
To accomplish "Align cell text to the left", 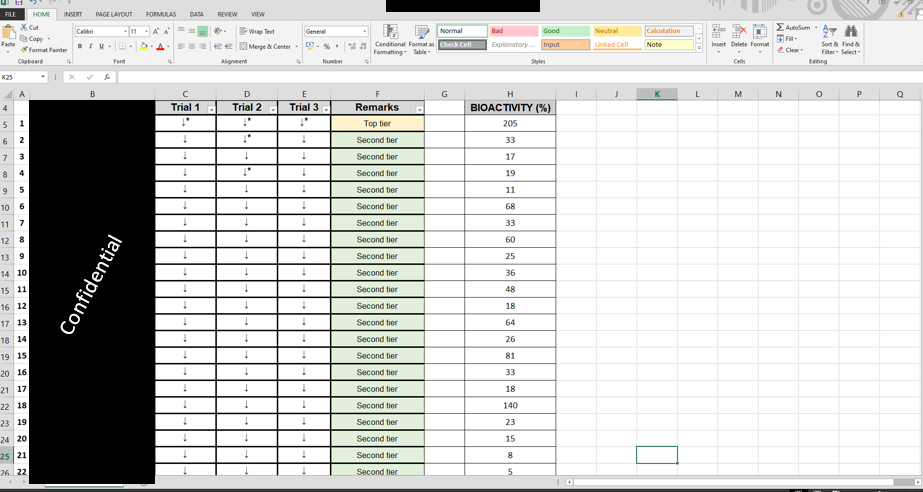I will [182, 46].
